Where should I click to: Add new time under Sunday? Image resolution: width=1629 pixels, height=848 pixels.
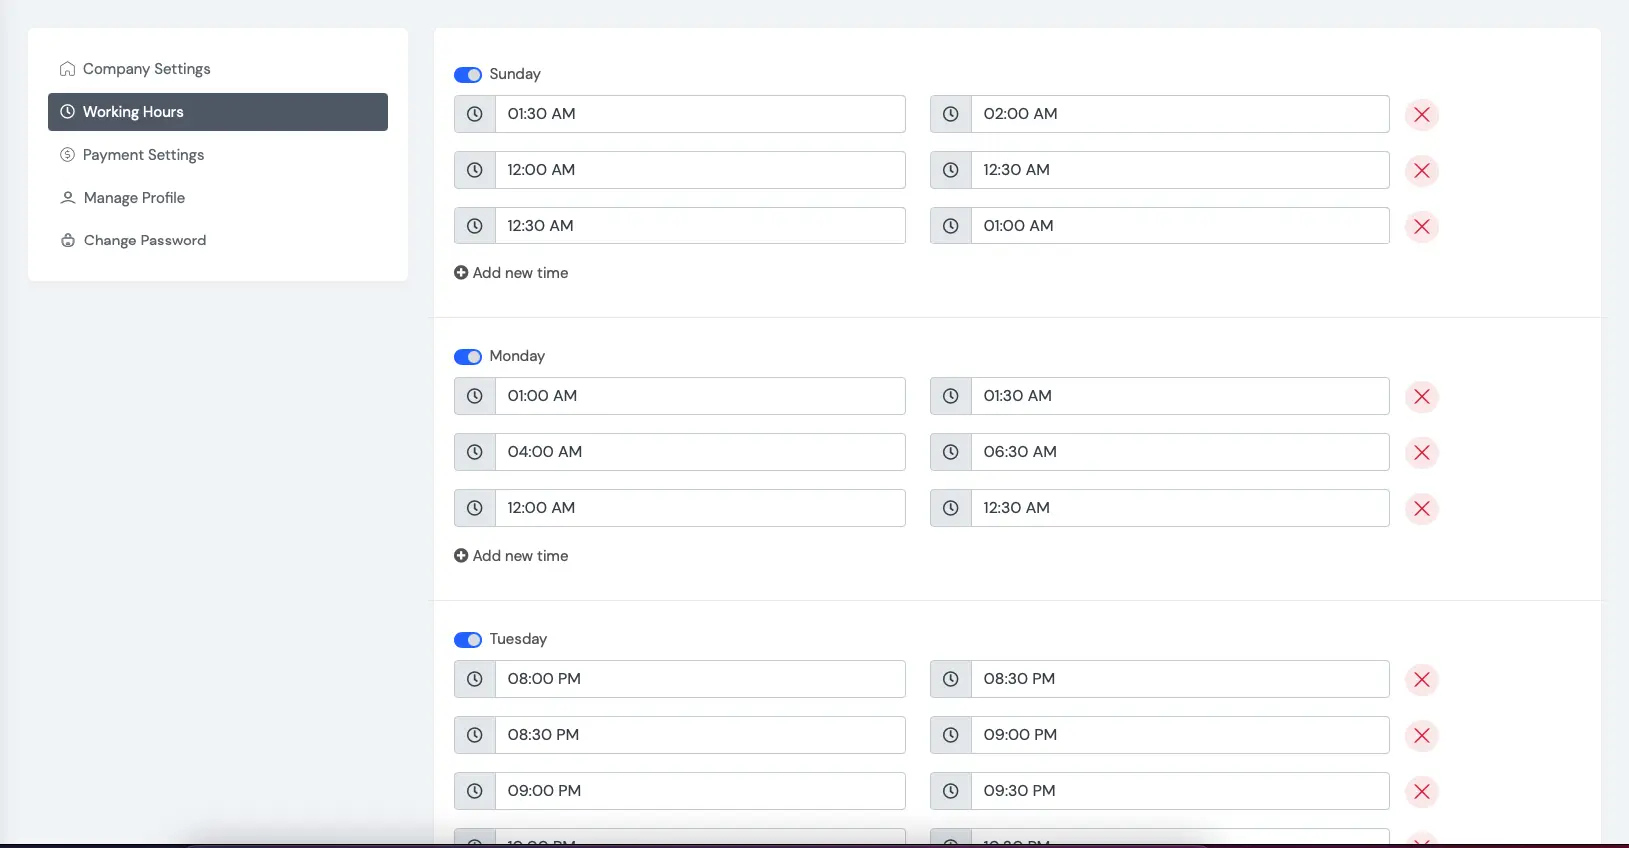coord(511,273)
